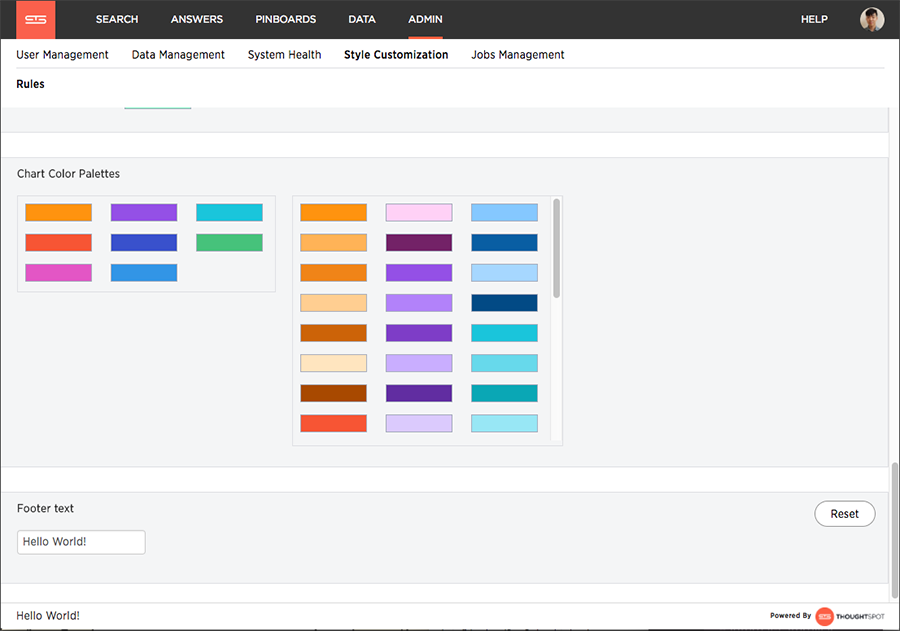Open the PINBOARDS page

(x=286, y=20)
